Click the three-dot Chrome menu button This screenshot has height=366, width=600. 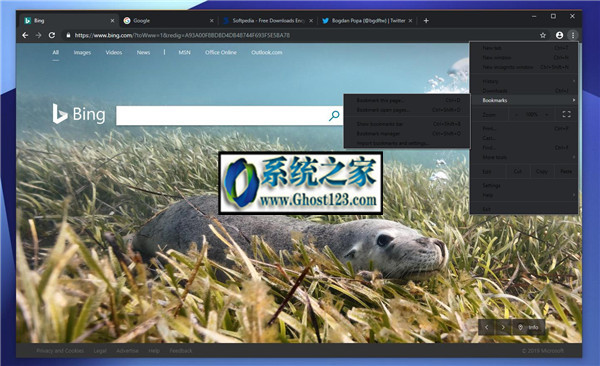(573, 35)
